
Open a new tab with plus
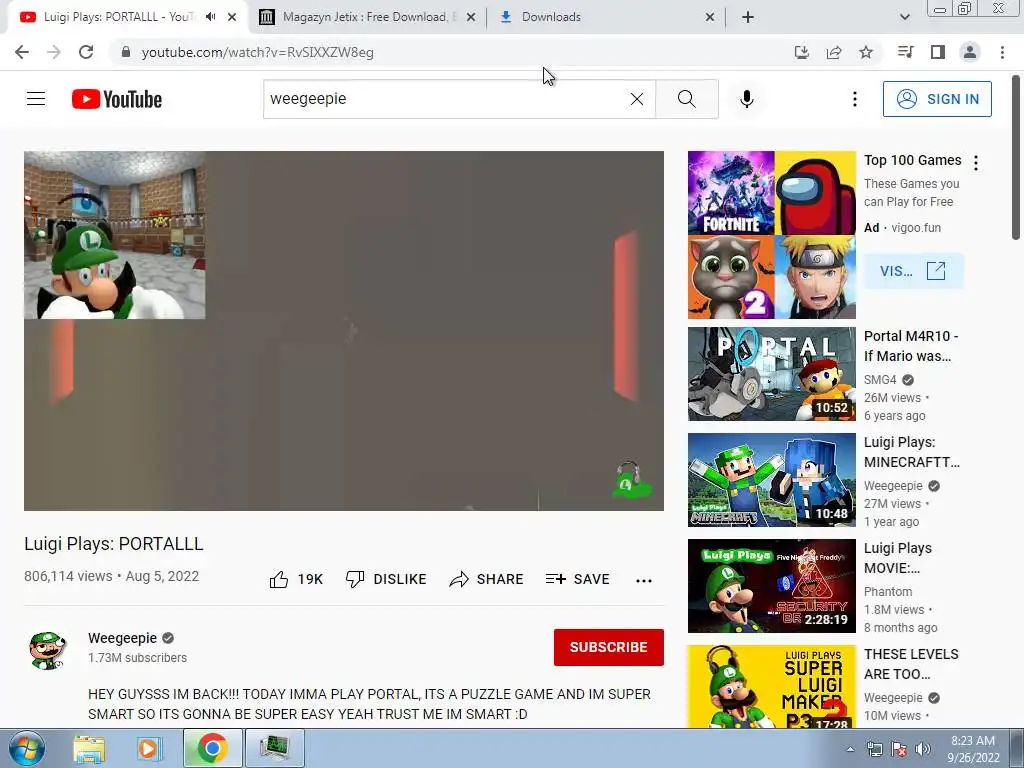tap(748, 17)
